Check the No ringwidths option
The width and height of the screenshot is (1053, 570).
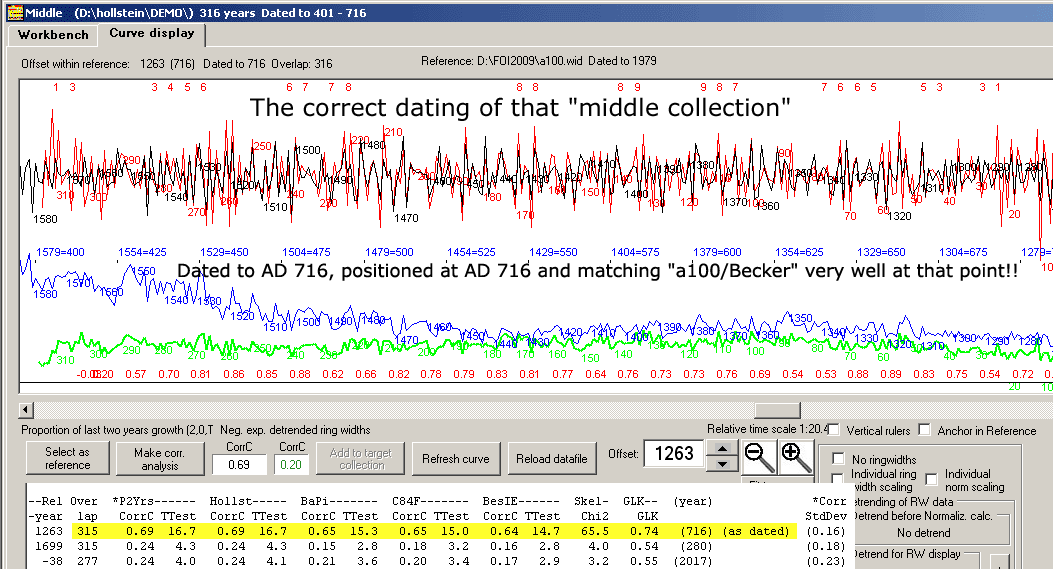(x=837, y=459)
